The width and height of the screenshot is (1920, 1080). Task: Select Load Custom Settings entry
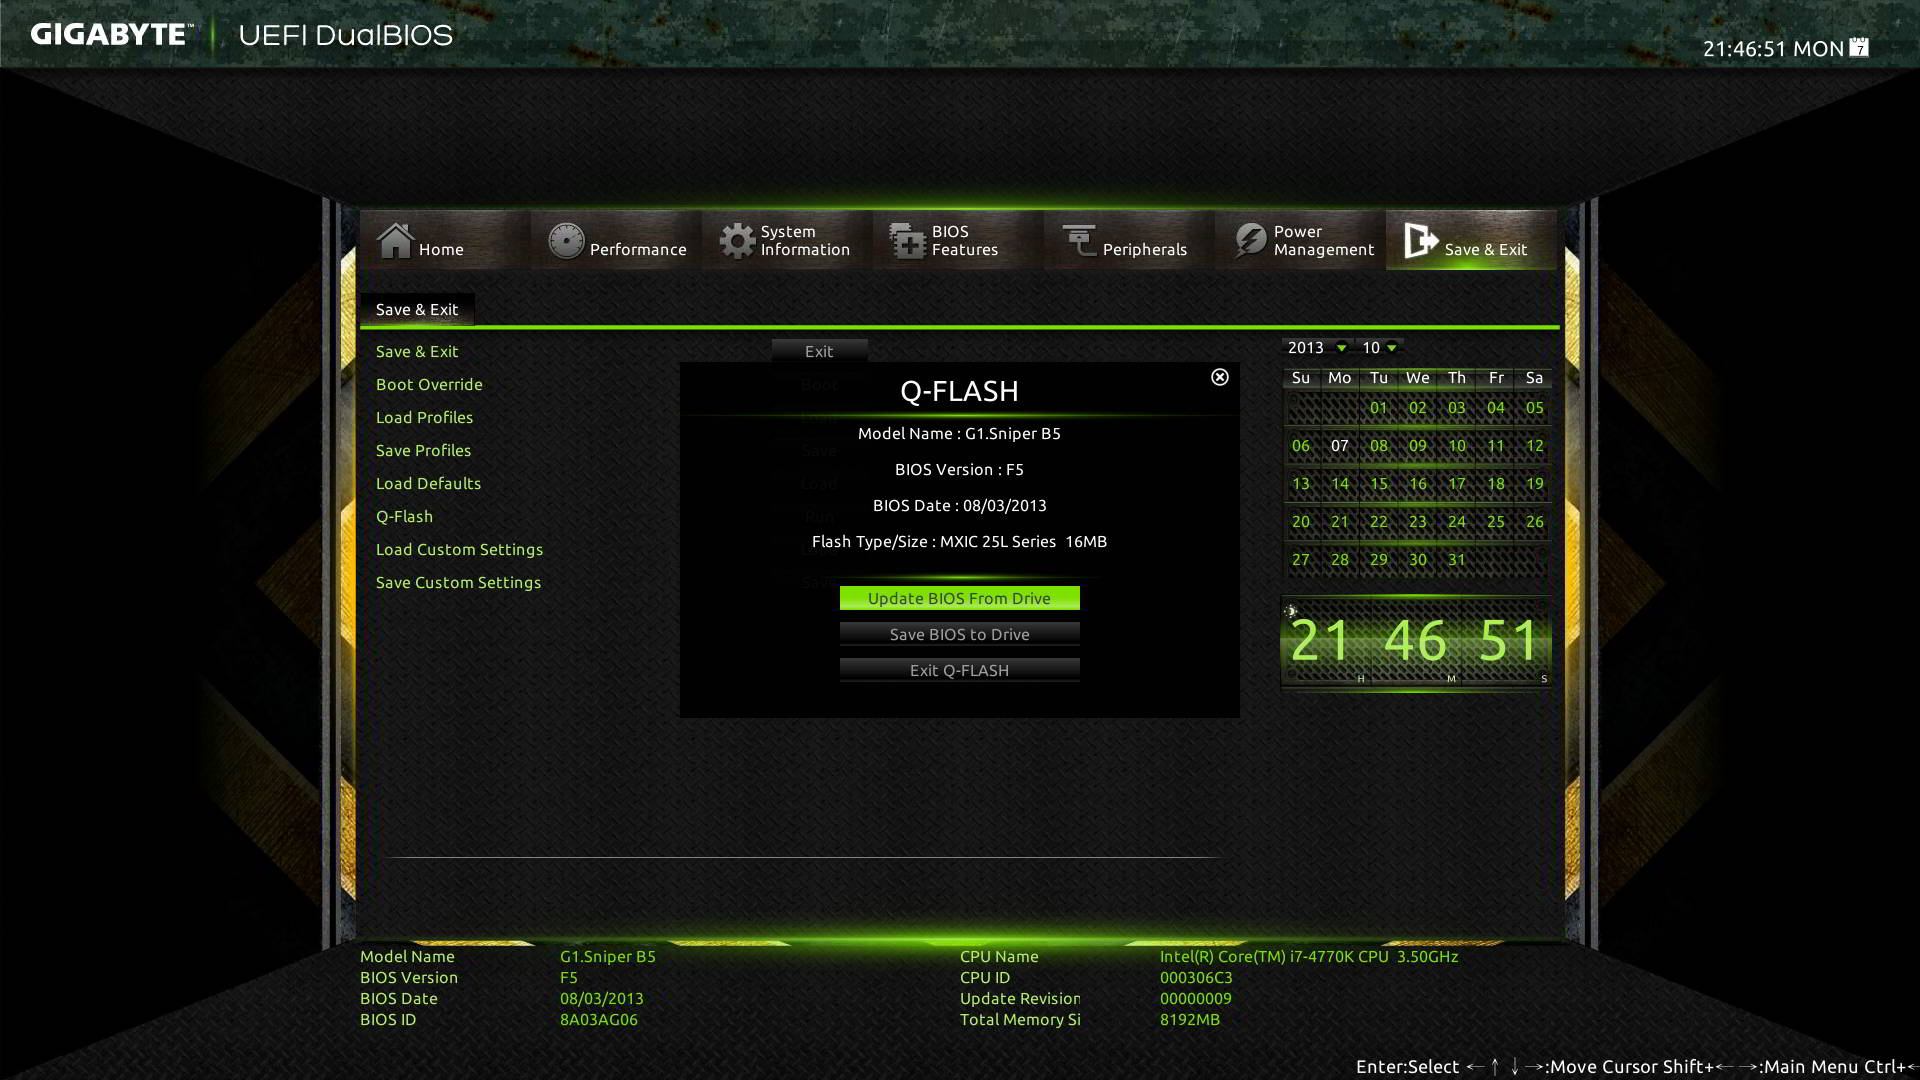(x=459, y=549)
